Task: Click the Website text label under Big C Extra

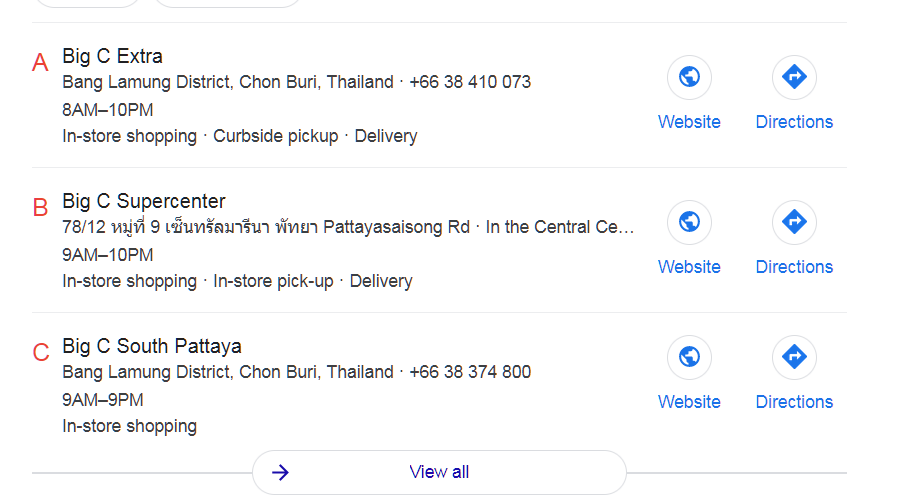Action: (x=689, y=122)
